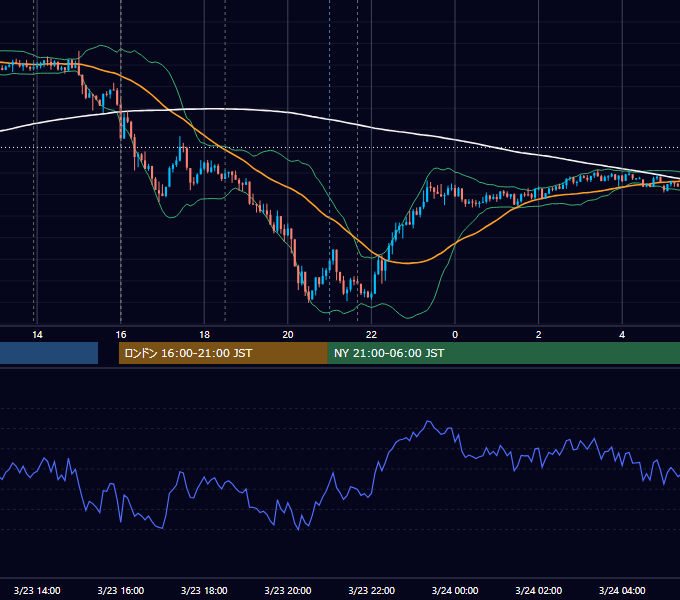Click the 3/23 20:00 time label
Screen dimensions: 680x600
click(x=288, y=590)
